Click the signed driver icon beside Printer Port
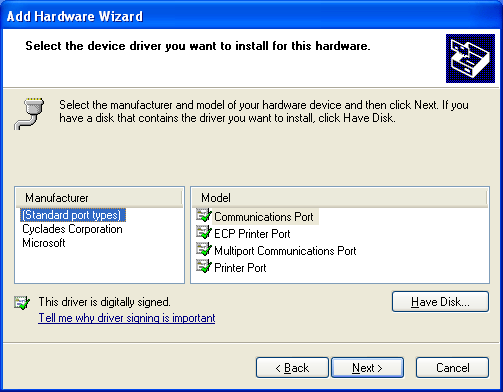The image size is (503, 392). click(204, 266)
